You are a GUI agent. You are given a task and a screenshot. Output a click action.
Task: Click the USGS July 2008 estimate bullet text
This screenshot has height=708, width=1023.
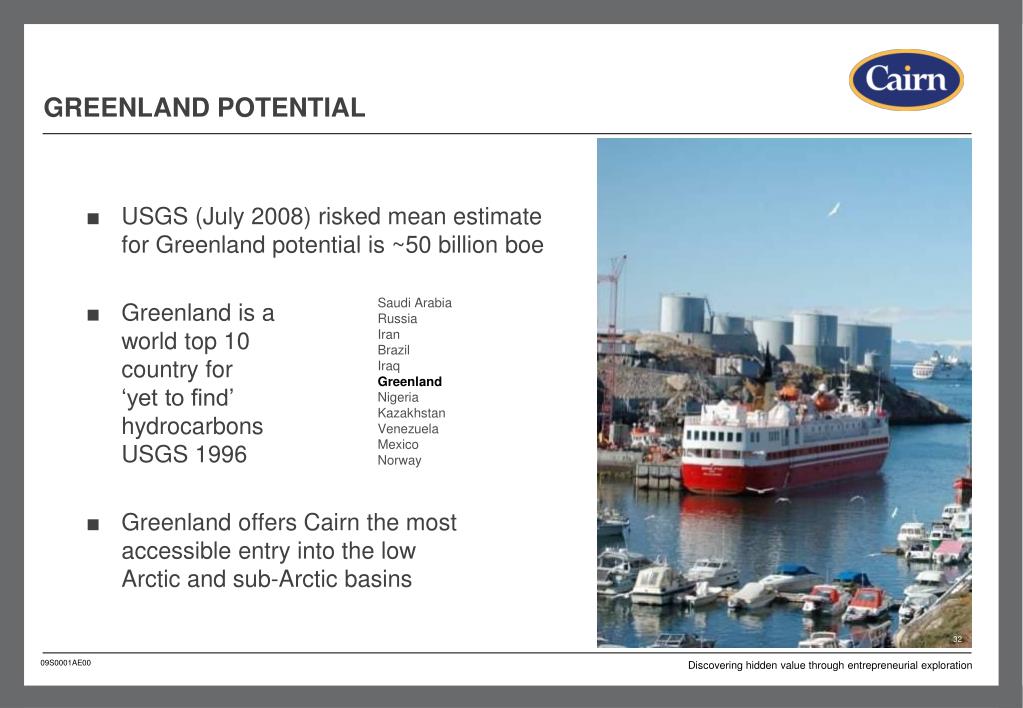click(332, 230)
